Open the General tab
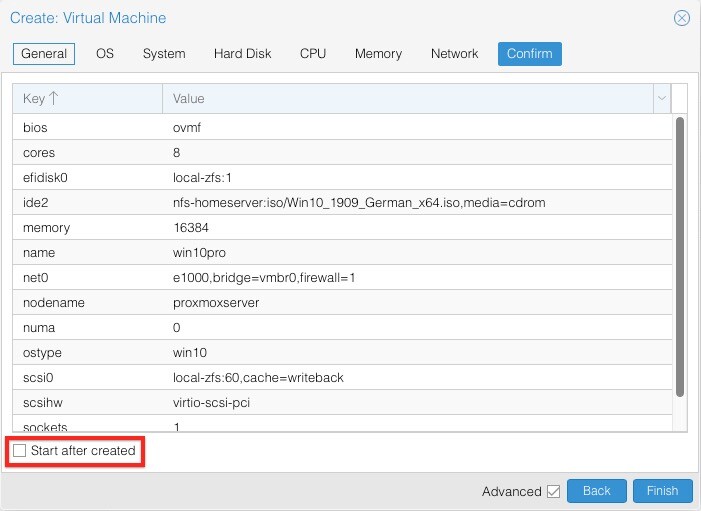Image resolution: width=701 pixels, height=511 pixels. [x=44, y=54]
